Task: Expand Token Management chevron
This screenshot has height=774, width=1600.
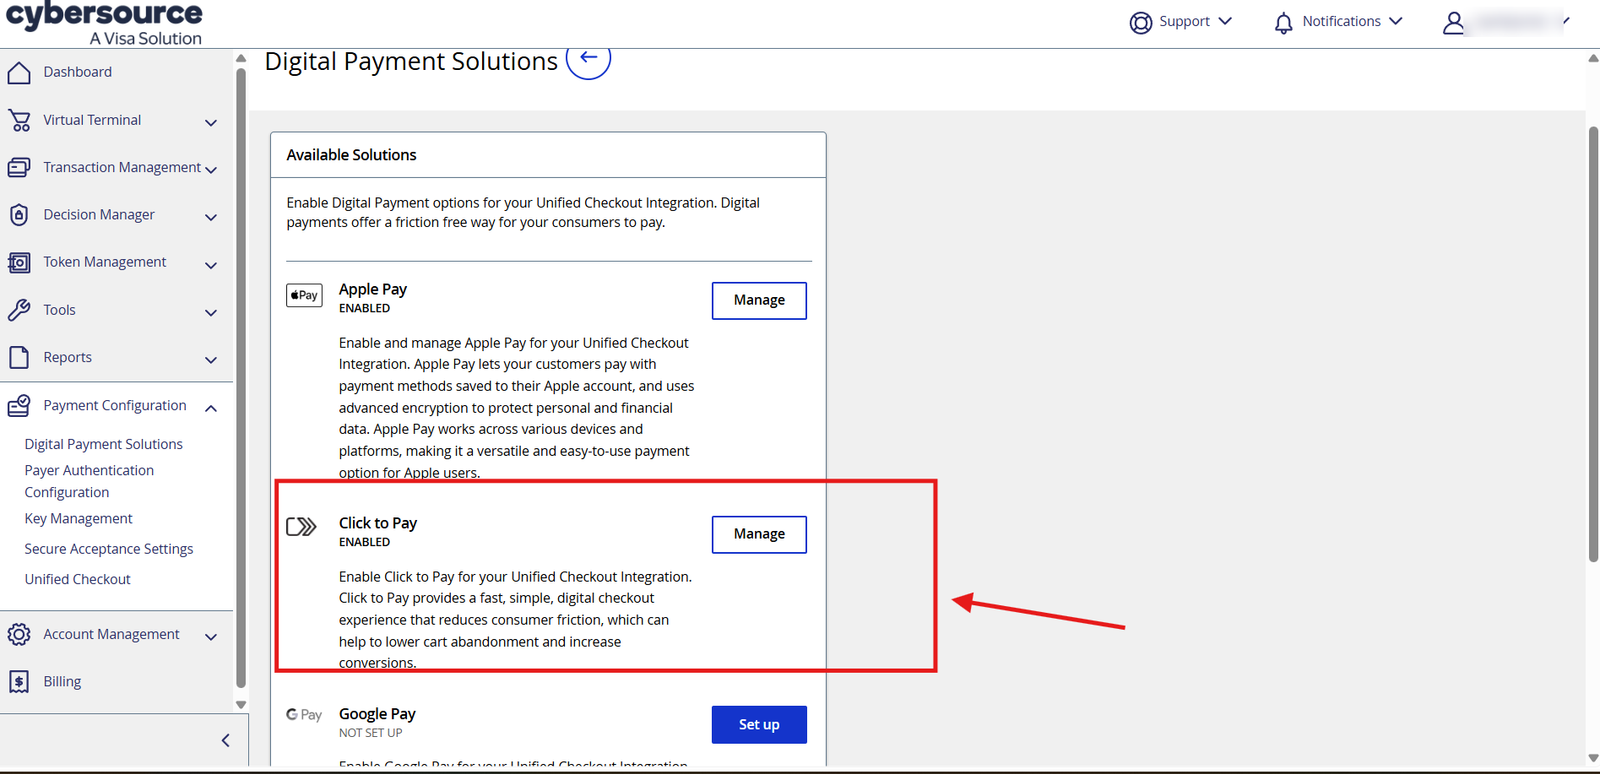Action: click(211, 265)
